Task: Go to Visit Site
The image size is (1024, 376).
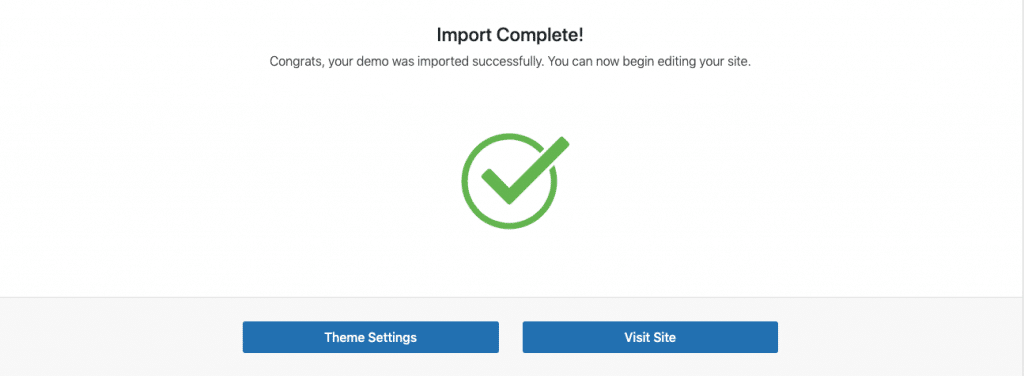Action: [650, 337]
